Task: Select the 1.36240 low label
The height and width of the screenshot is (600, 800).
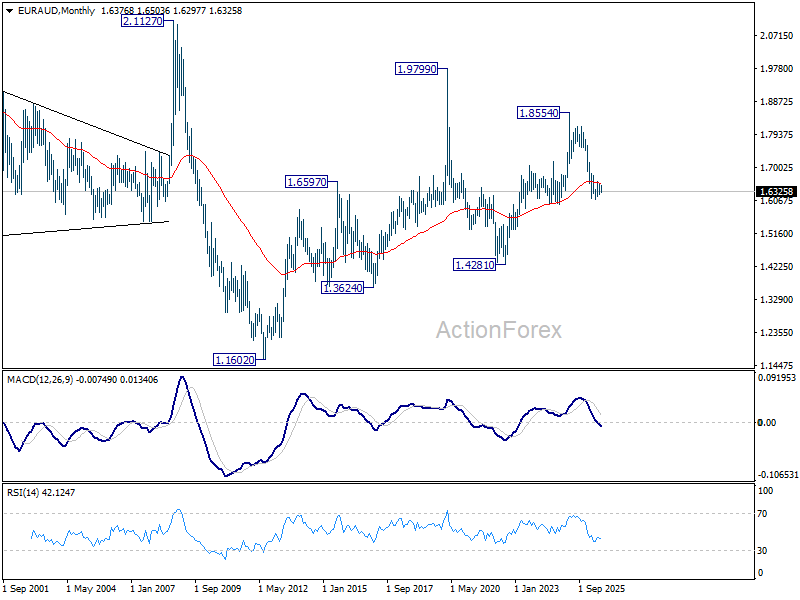Action: click(x=343, y=288)
